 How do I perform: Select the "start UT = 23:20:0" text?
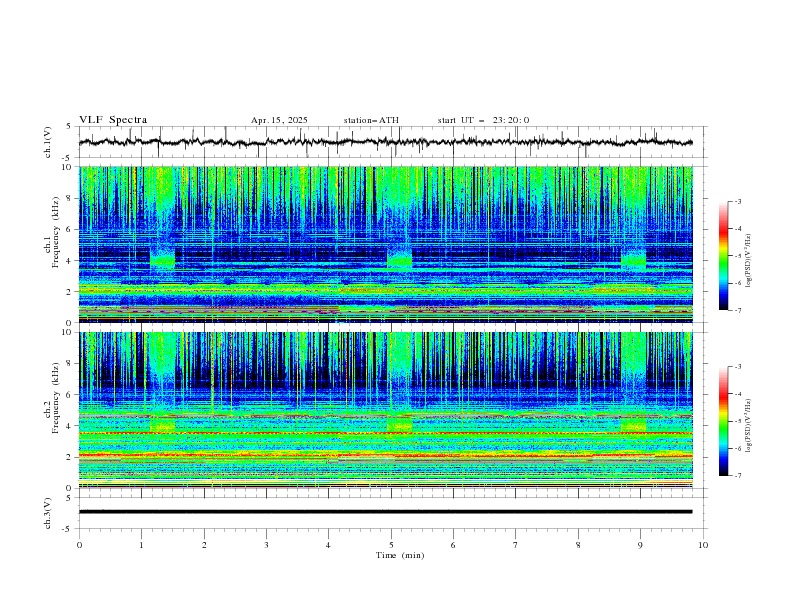pos(483,120)
